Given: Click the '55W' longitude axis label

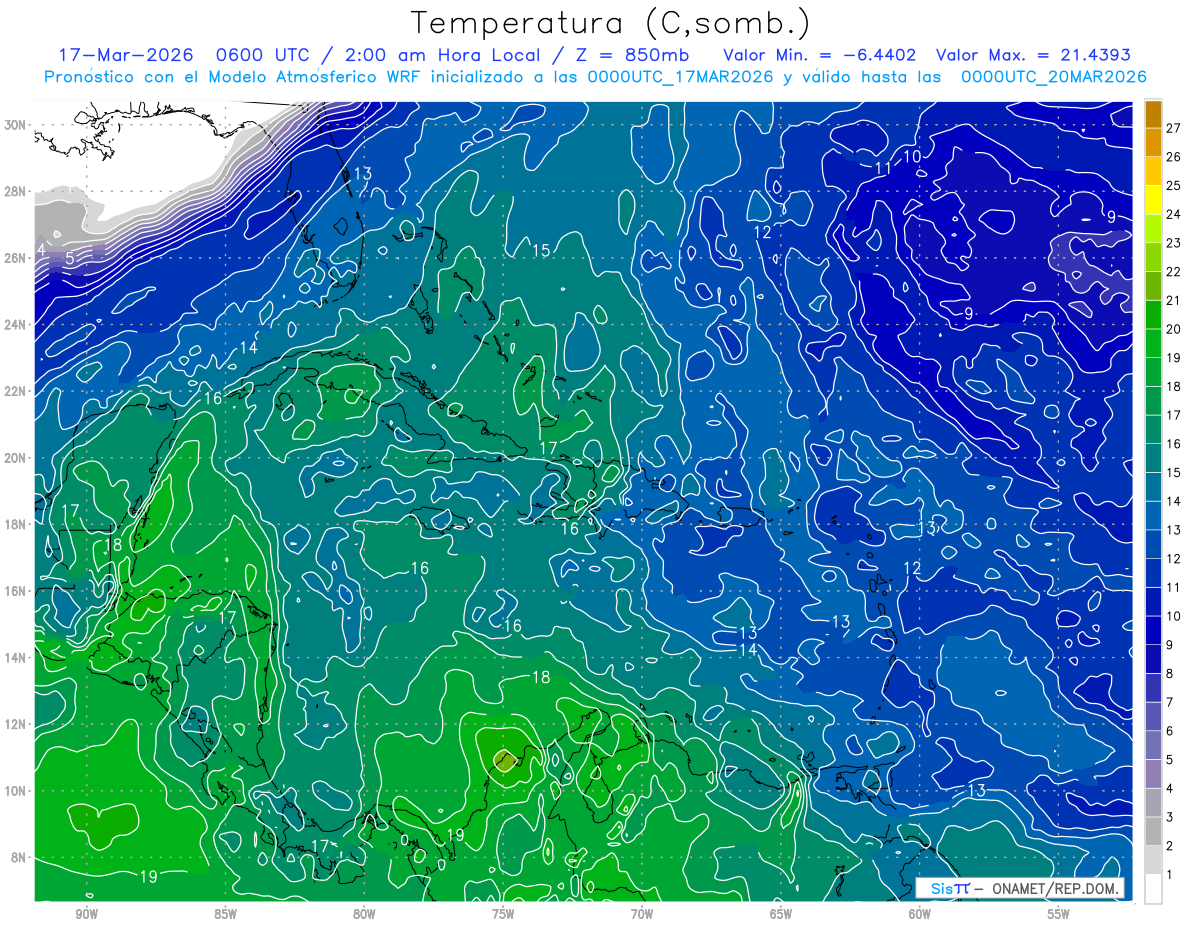Looking at the screenshot, I should tap(1059, 914).
